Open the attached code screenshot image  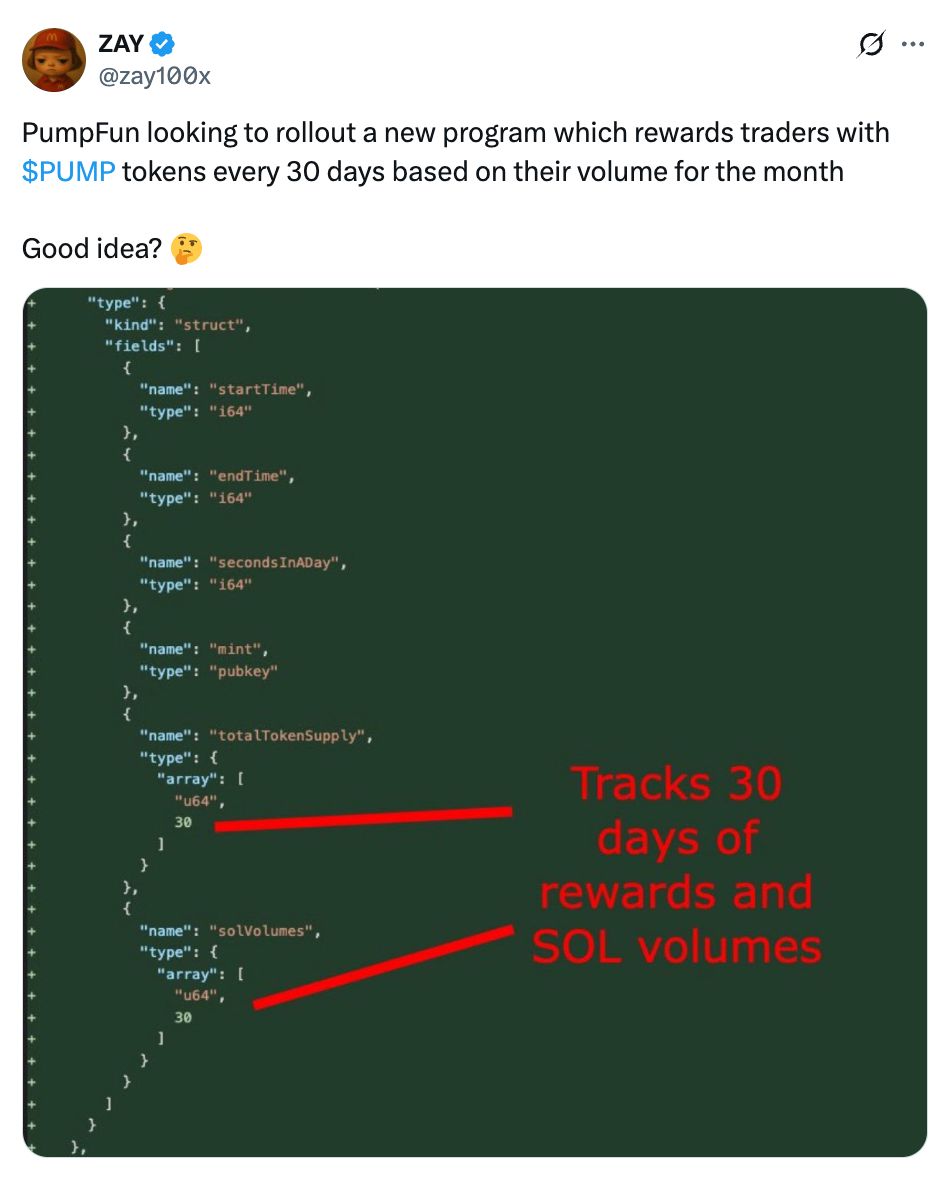point(475,721)
